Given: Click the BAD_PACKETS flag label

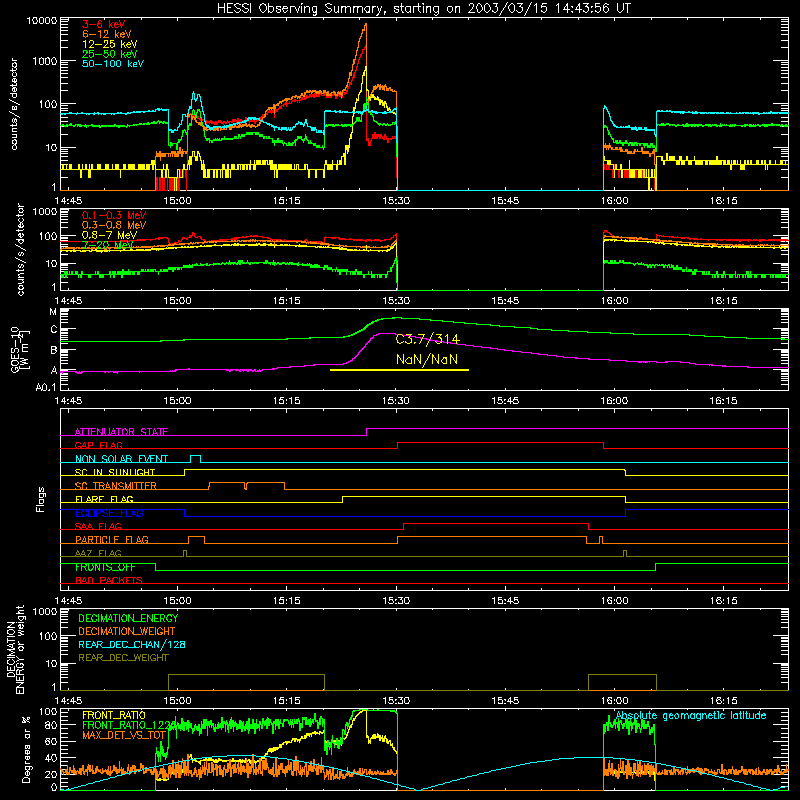Looking at the screenshot, I should [x=109, y=581].
